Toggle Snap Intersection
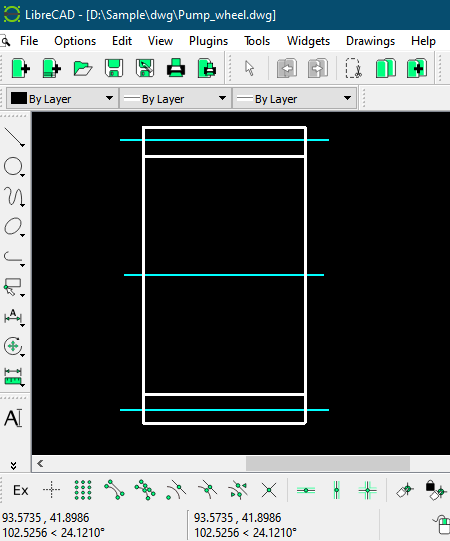 tap(269, 490)
